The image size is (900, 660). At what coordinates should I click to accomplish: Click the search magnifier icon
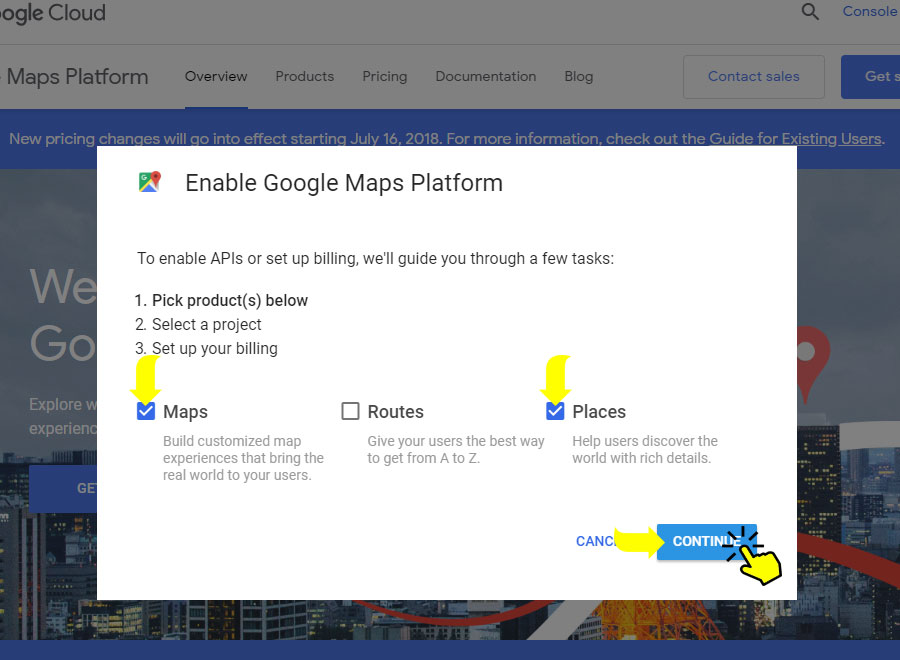[x=810, y=12]
